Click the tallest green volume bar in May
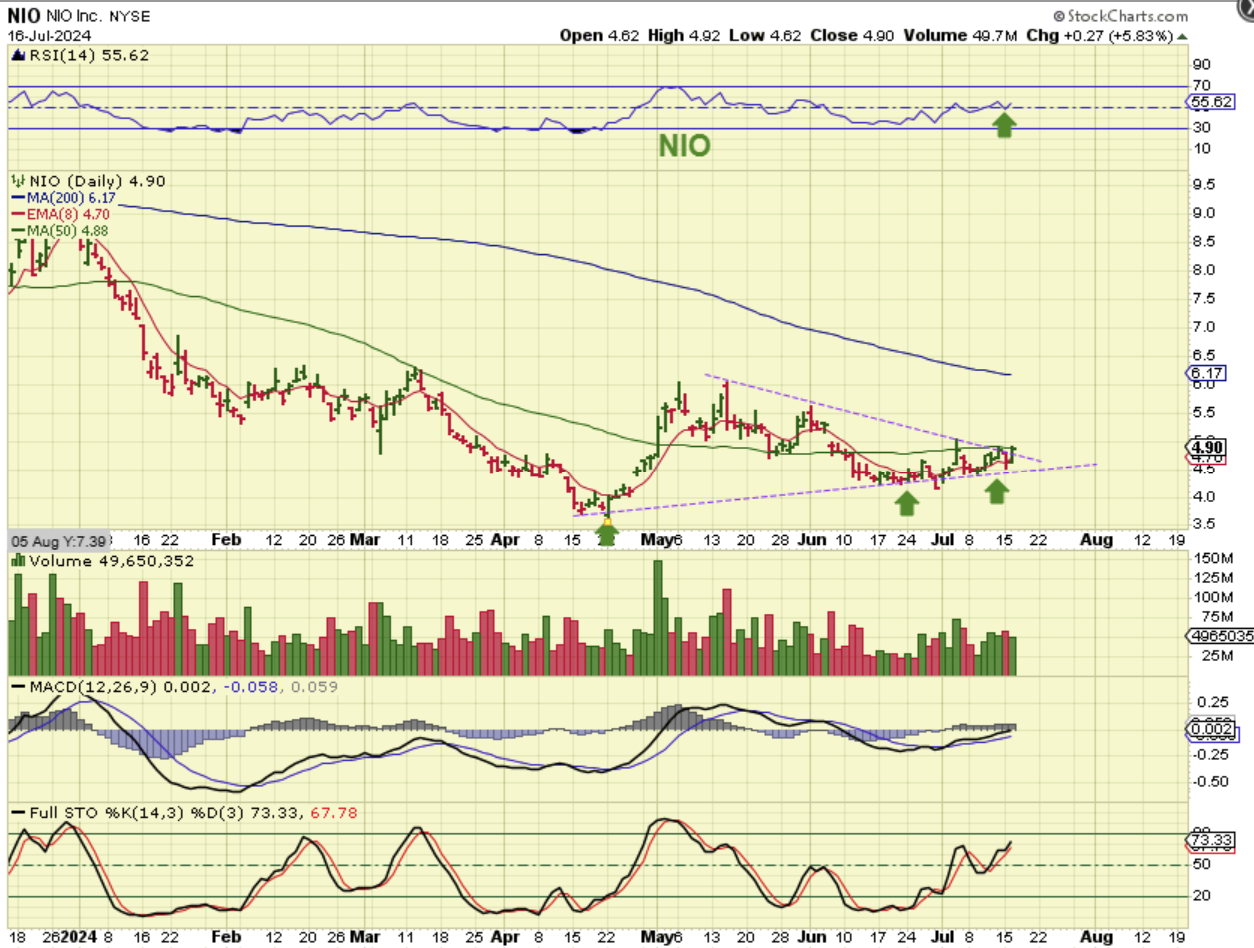 pyautogui.click(x=658, y=618)
